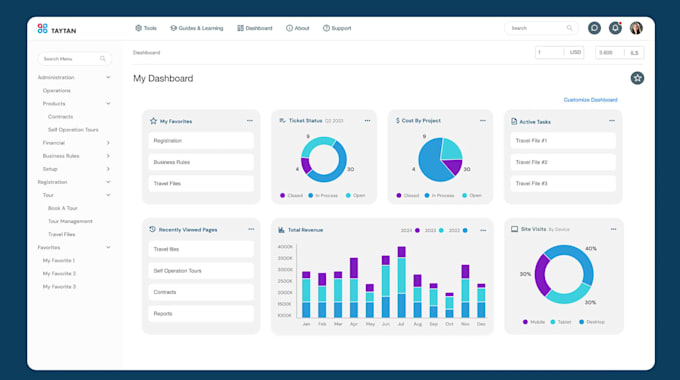Viewport: 680px width, 380px height.
Task: Open Registration in My Favorites
Action: pos(201,141)
